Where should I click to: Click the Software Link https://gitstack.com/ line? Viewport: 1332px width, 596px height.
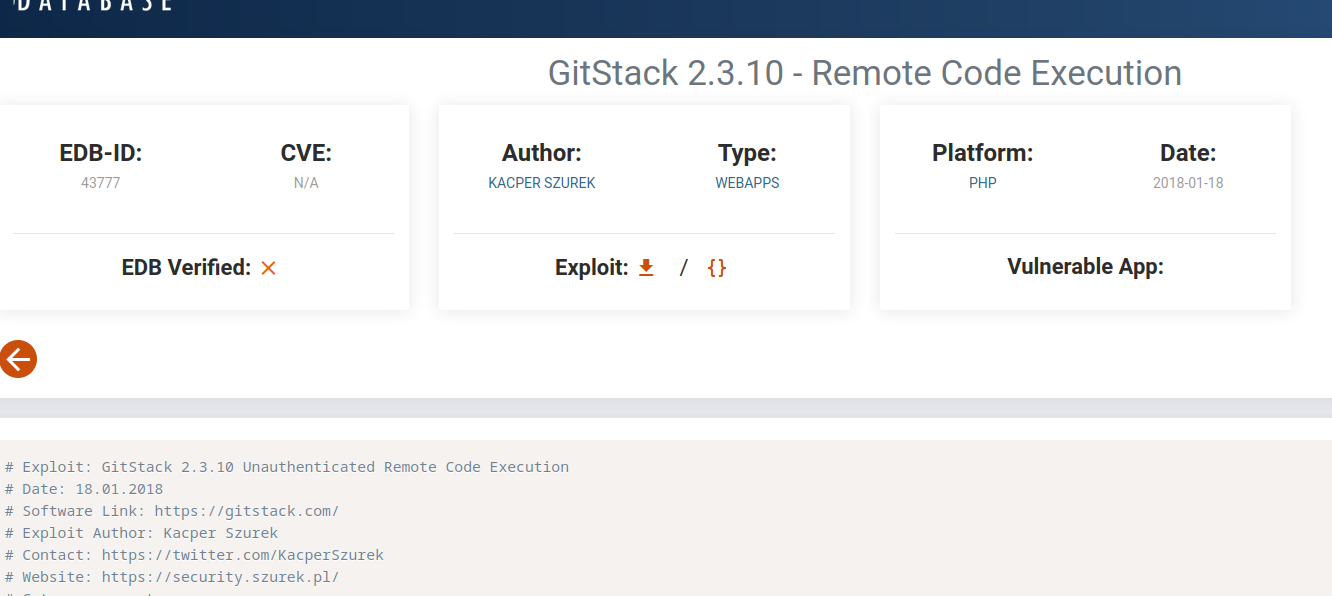click(172, 511)
